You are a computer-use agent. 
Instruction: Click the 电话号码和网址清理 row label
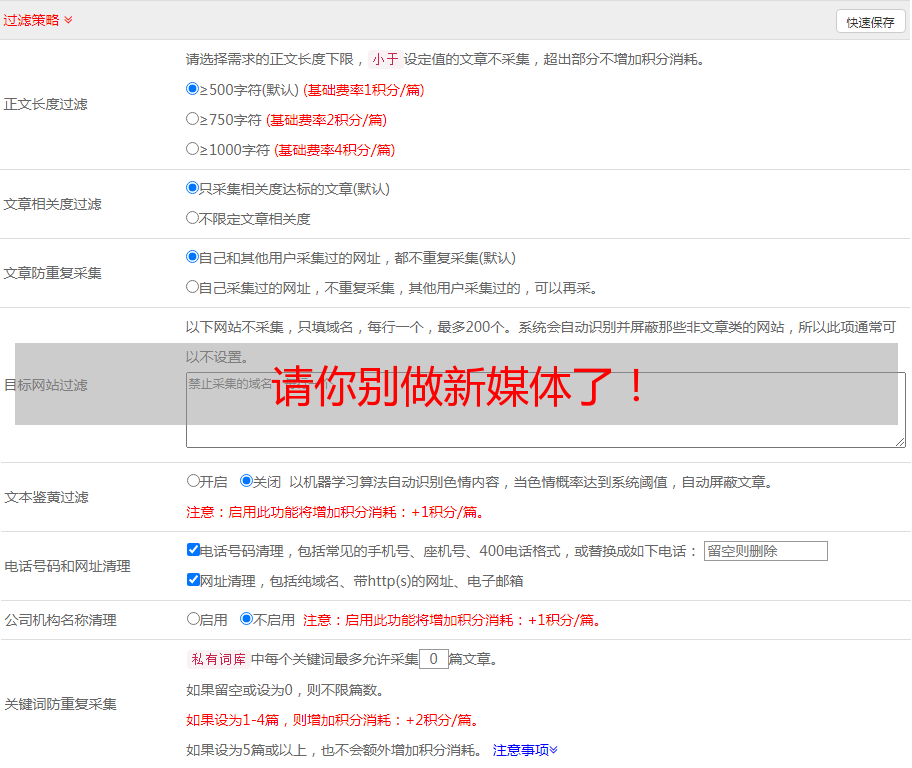pyautogui.click(x=67, y=566)
